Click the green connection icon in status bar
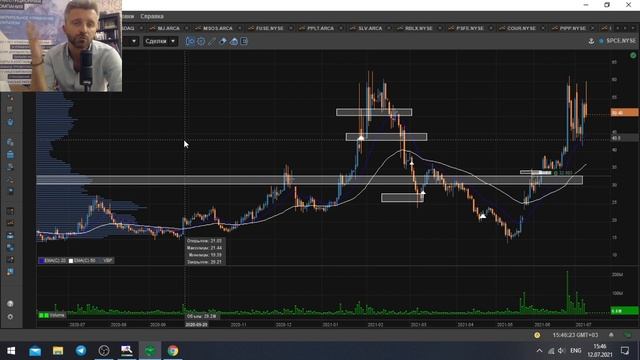 point(628,335)
